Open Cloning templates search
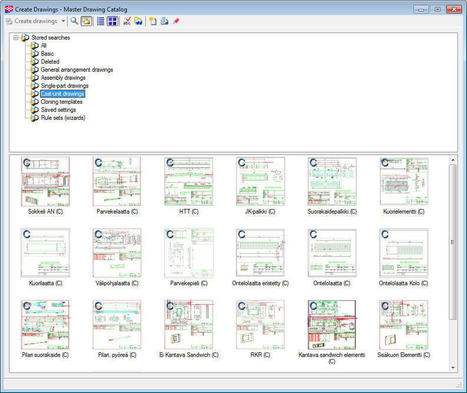The image size is (467, 393). click(61, 102)
